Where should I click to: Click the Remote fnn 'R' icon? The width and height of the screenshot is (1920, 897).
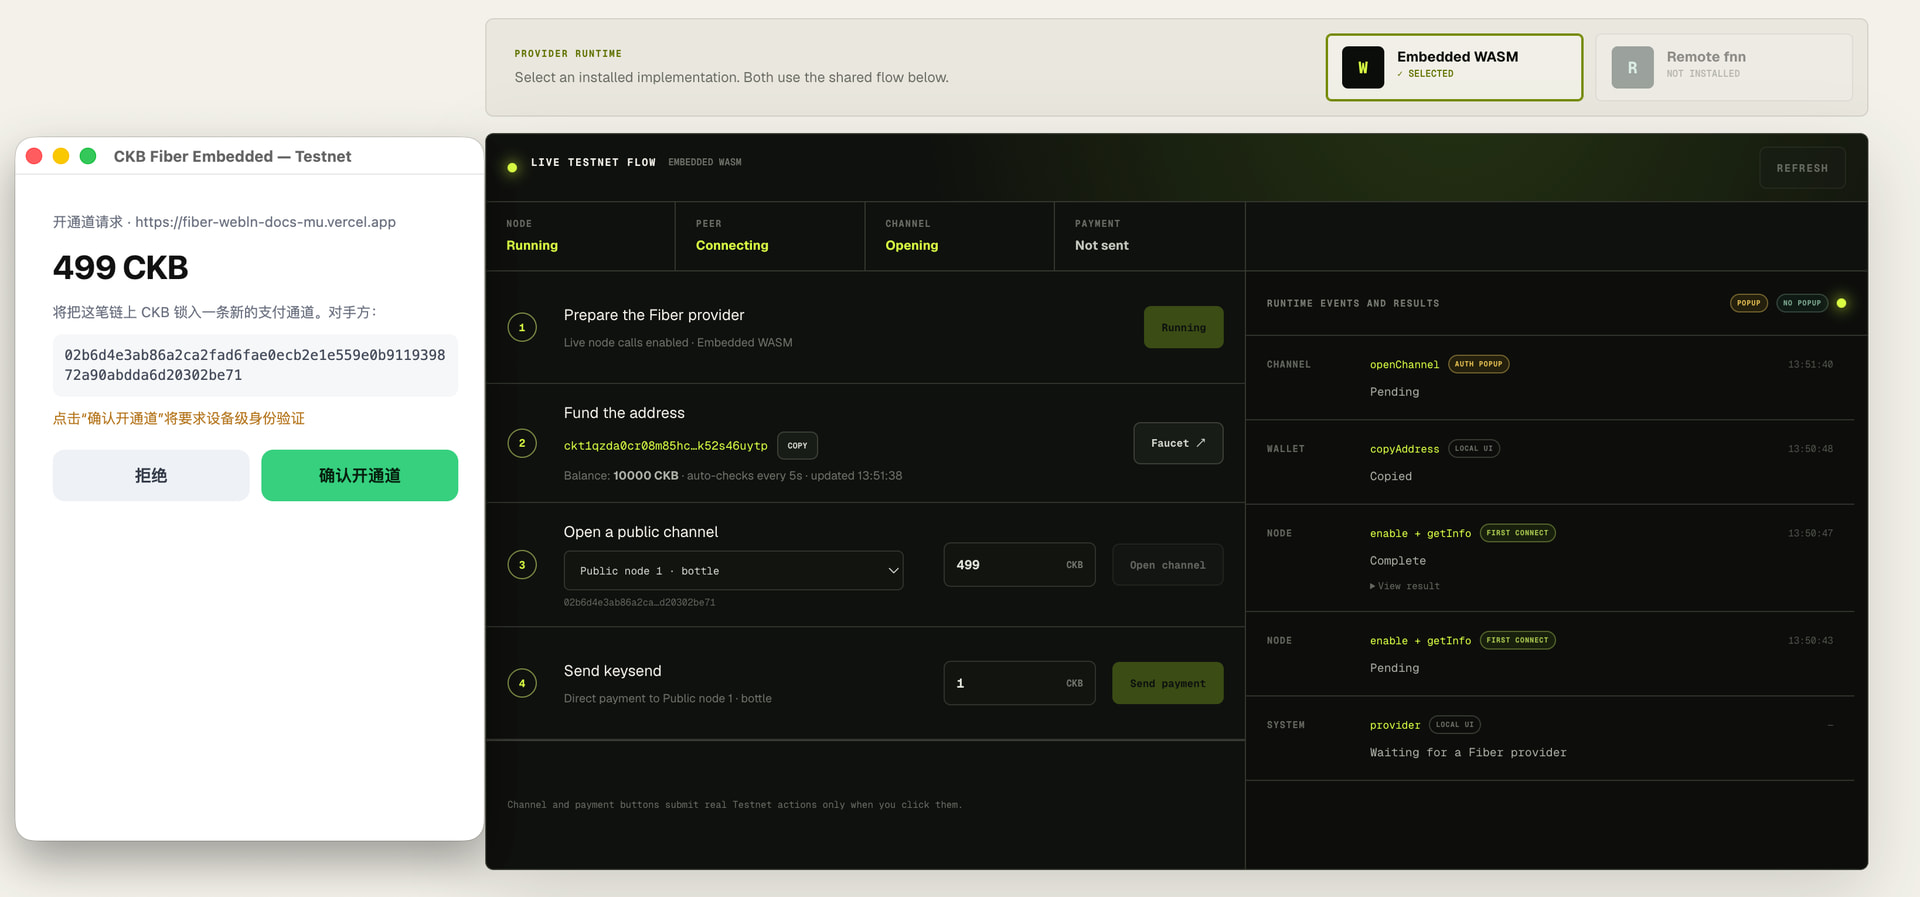1632,68
